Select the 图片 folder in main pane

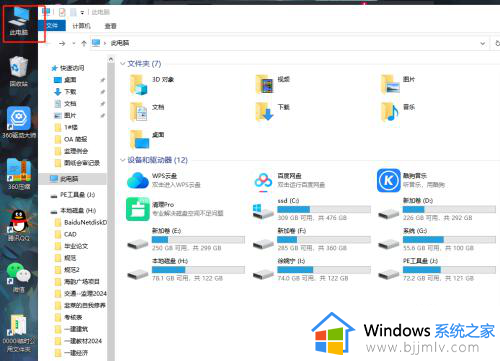pos(398,84)
